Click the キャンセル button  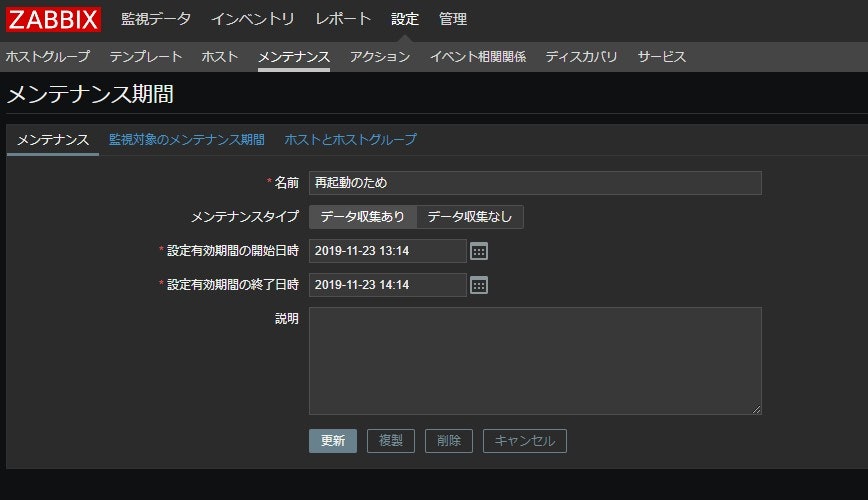(x=525, y=441)
